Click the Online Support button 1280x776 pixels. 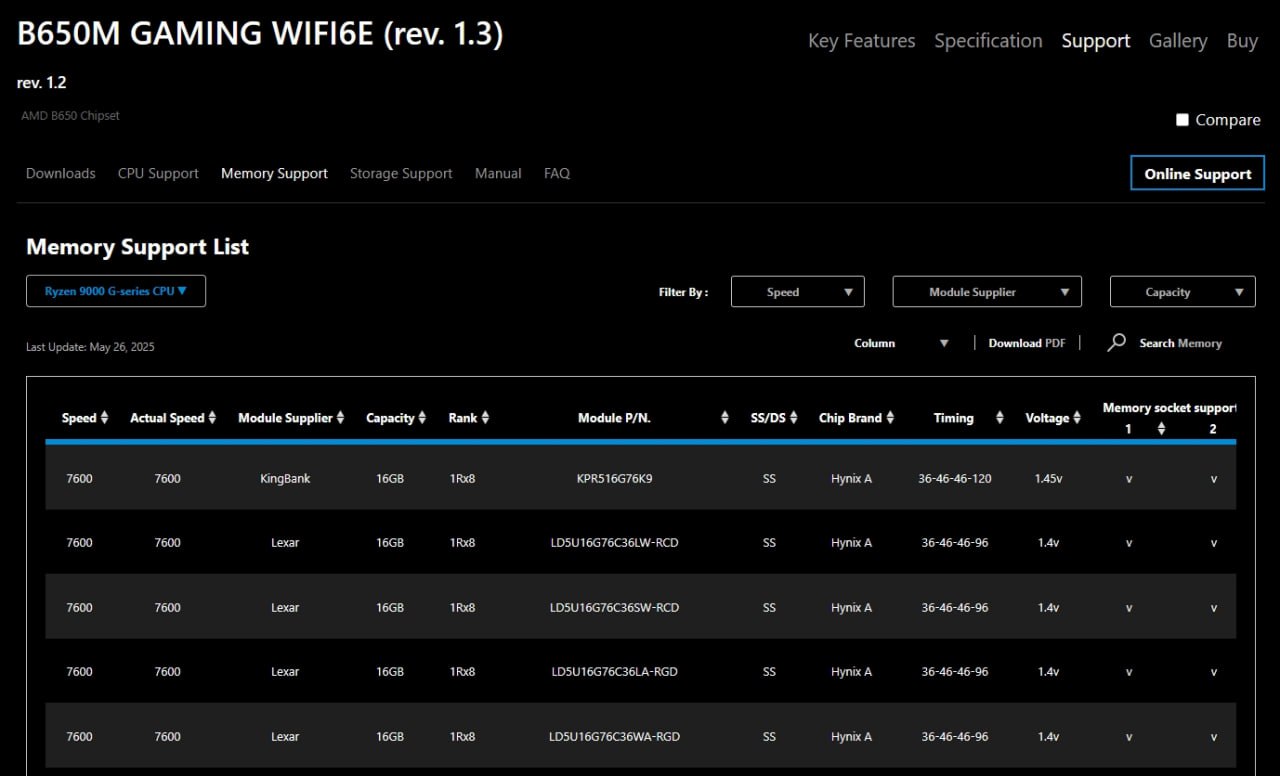[1198, 173]
